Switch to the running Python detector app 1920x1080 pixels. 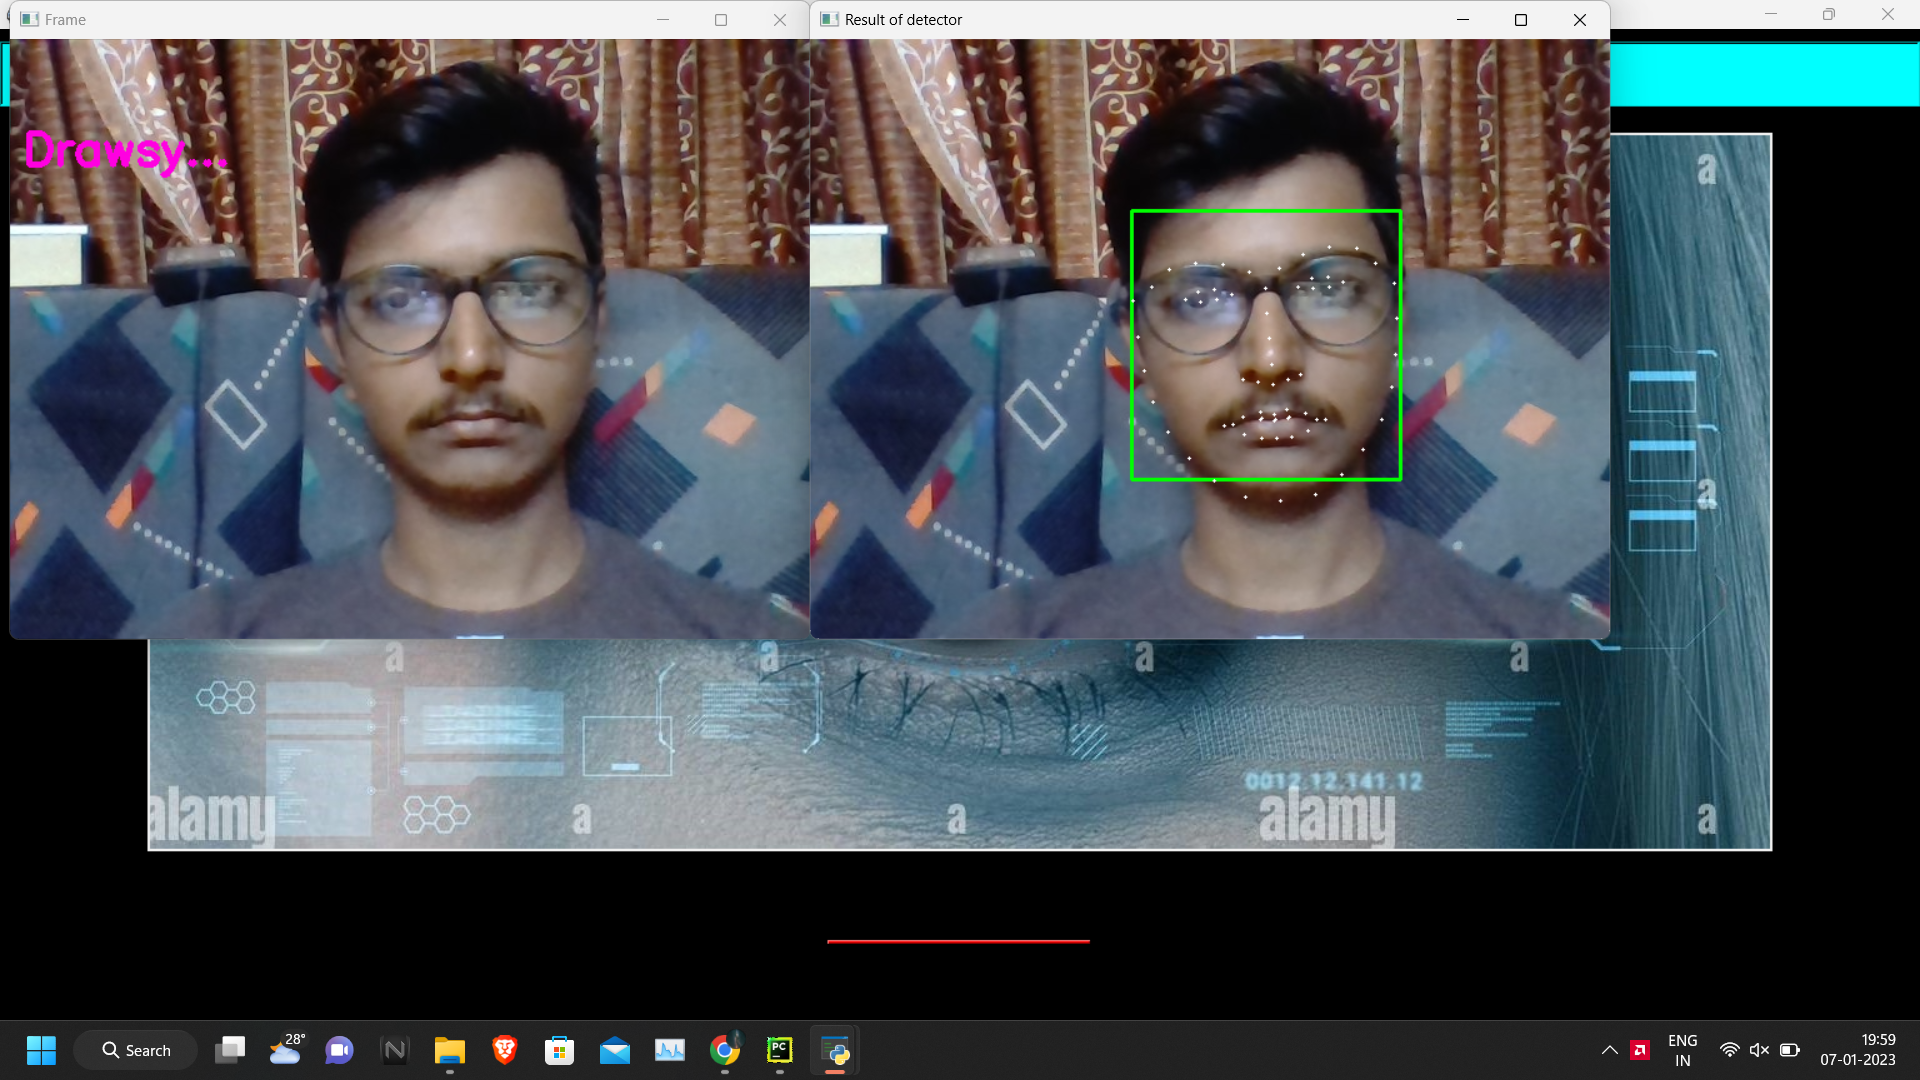coord(835,1051)
